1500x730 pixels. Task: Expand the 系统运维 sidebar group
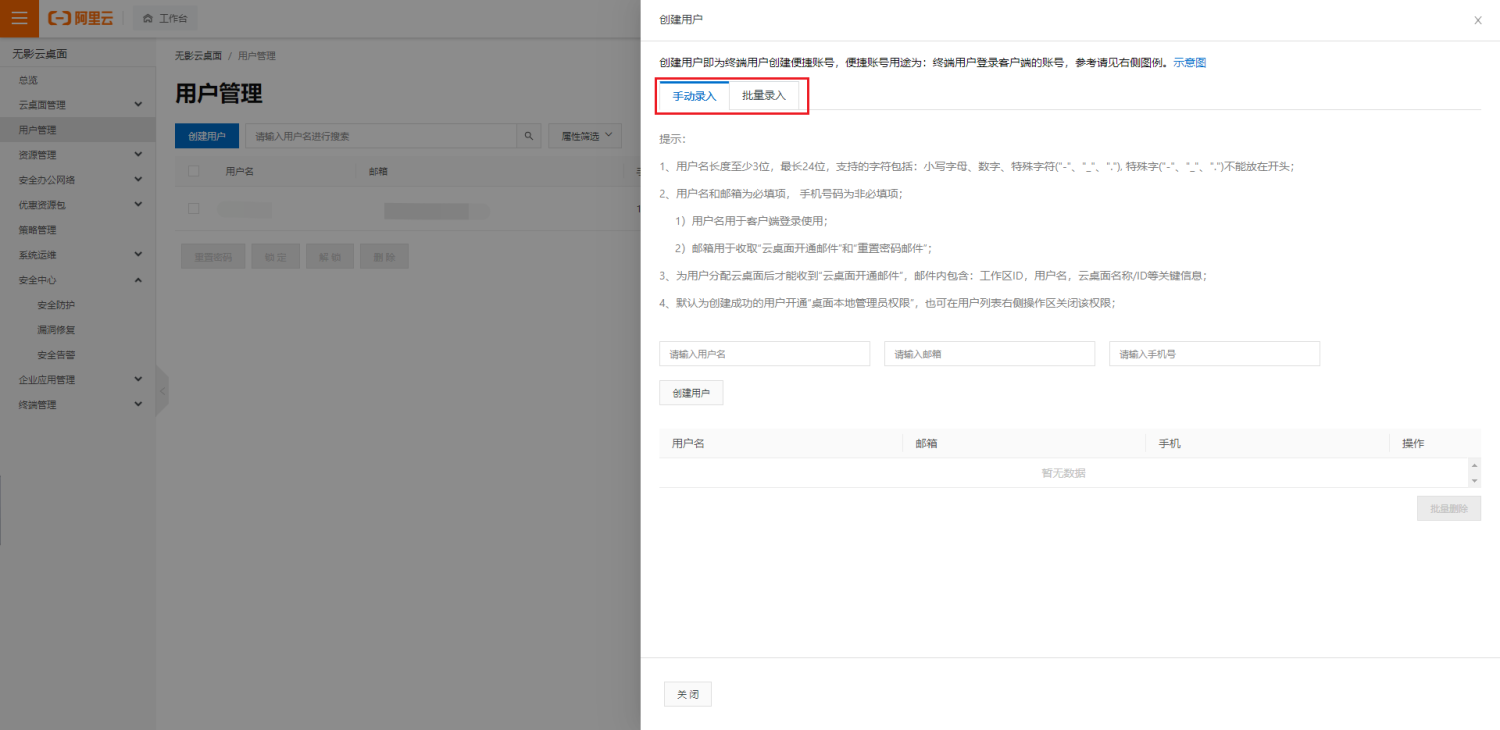click(78, 255)
